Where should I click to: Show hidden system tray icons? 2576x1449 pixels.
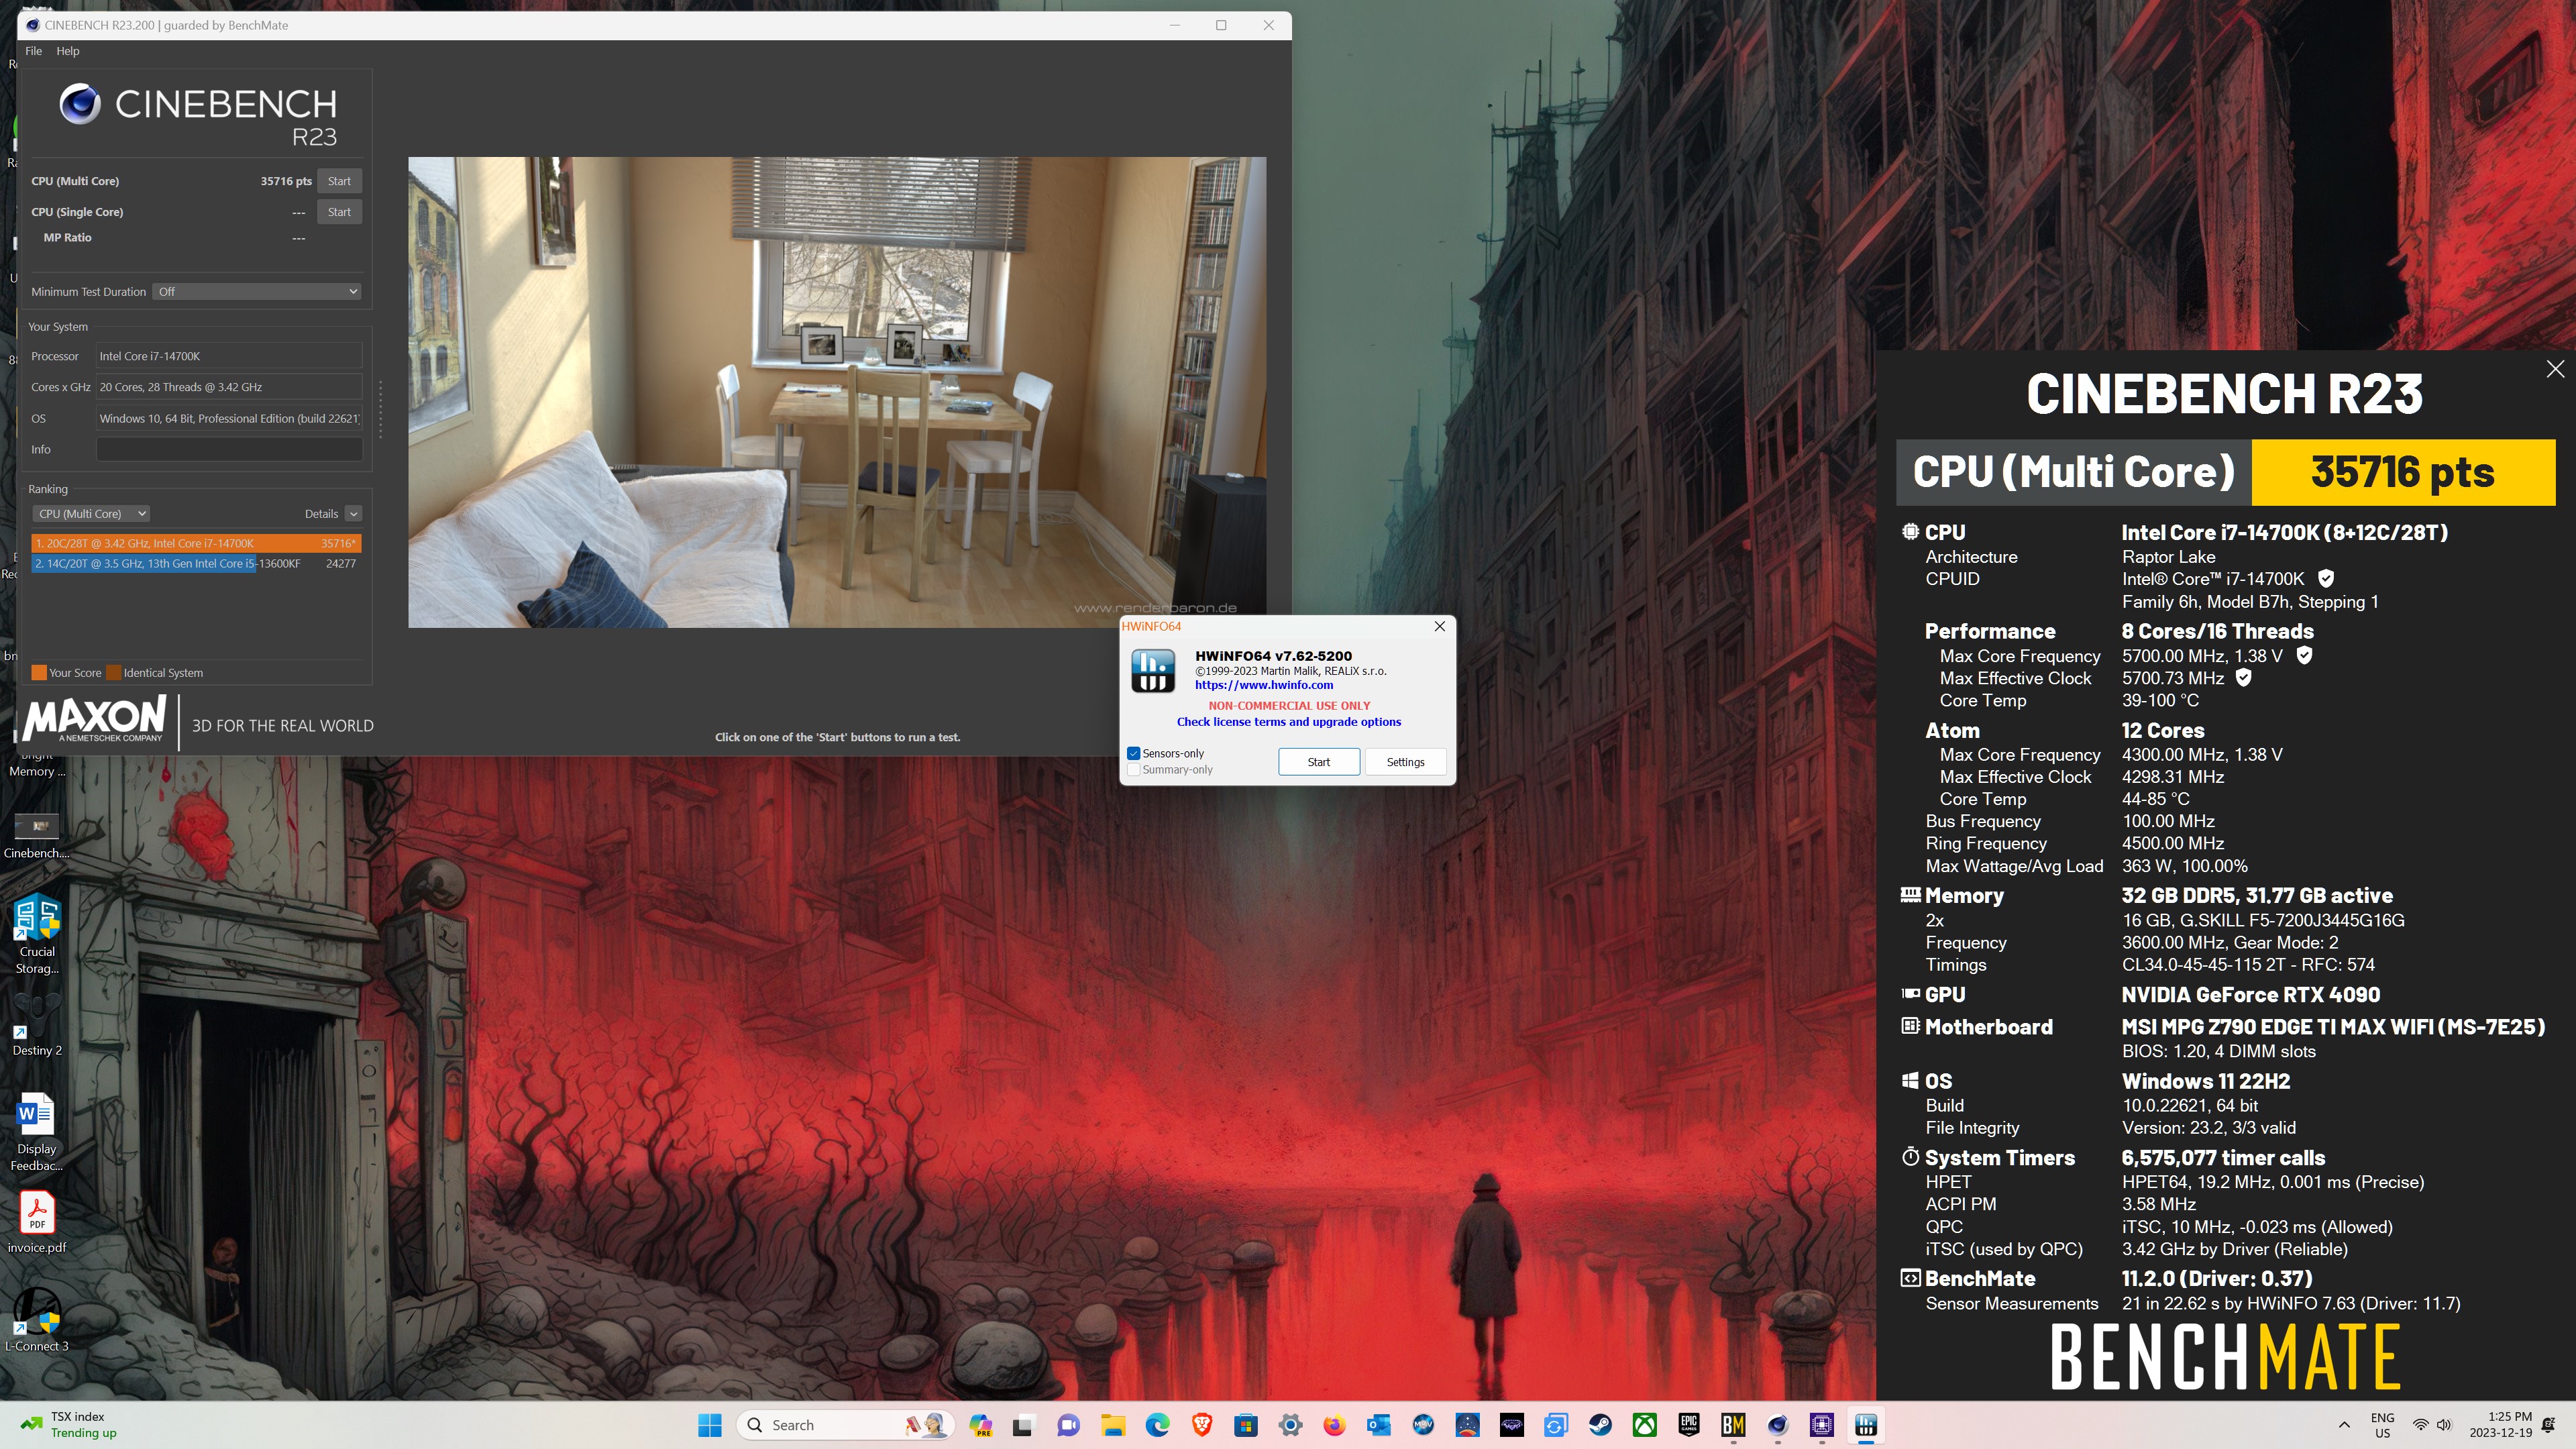(x=2344, y=1425)
